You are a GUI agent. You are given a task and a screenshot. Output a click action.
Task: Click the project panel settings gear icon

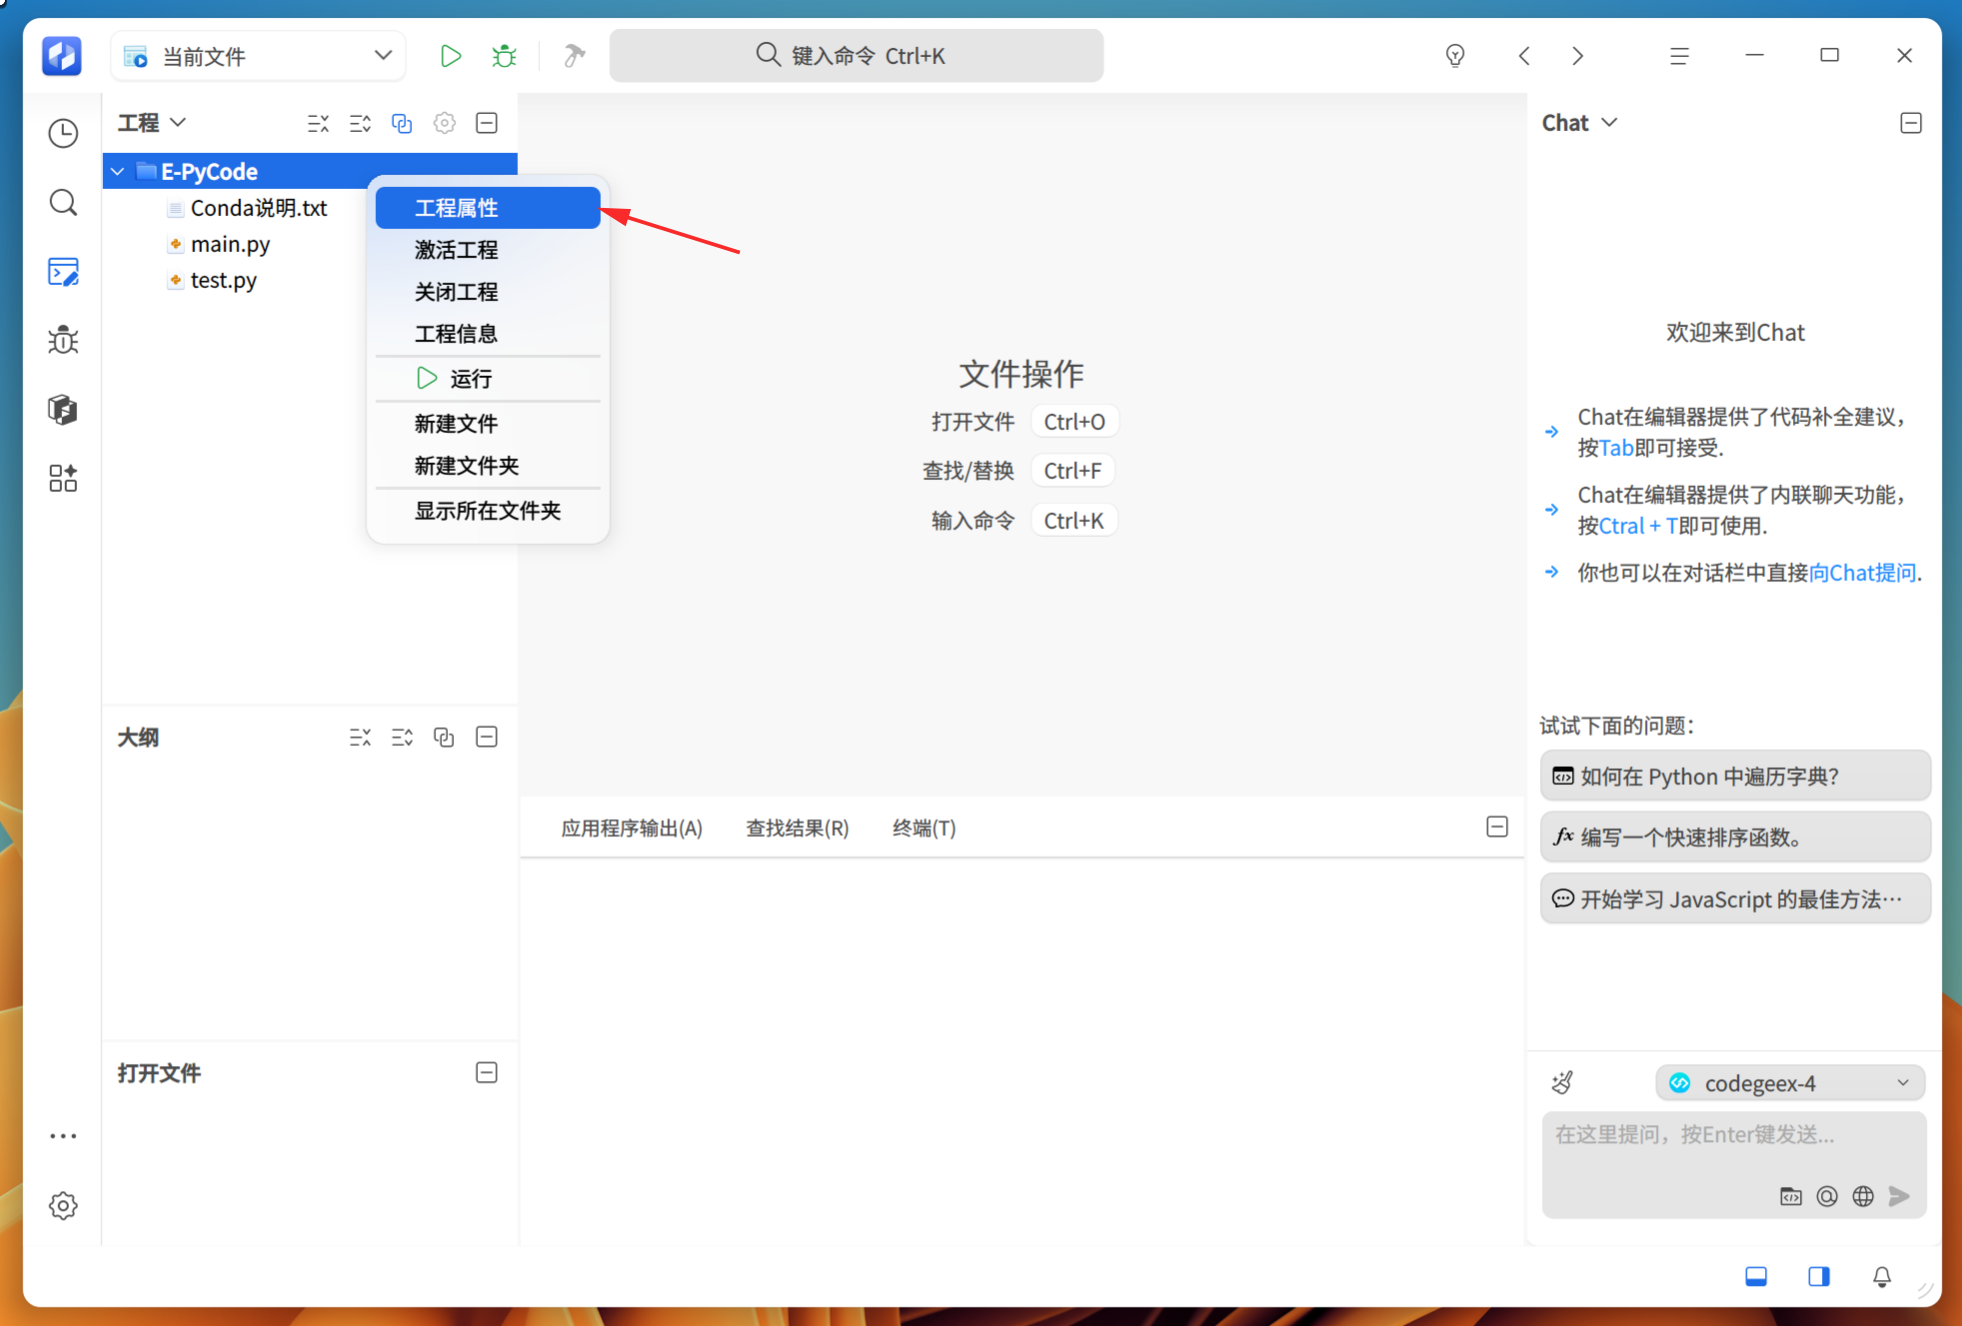pos(444,123)
